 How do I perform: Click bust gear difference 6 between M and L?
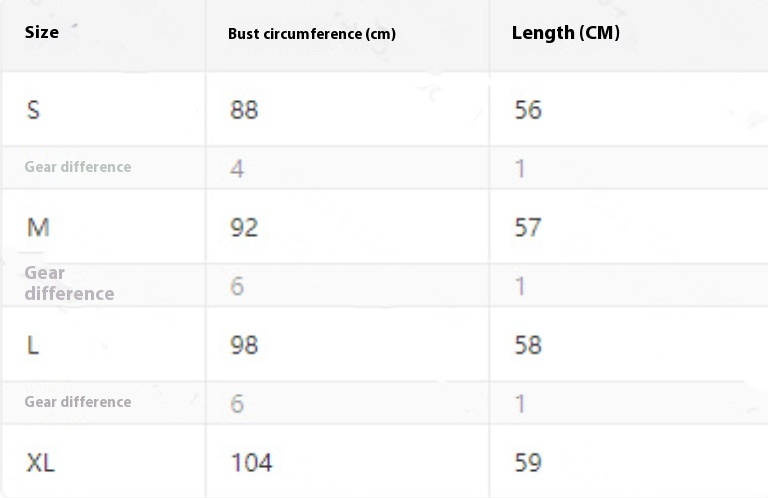point(237,286)
